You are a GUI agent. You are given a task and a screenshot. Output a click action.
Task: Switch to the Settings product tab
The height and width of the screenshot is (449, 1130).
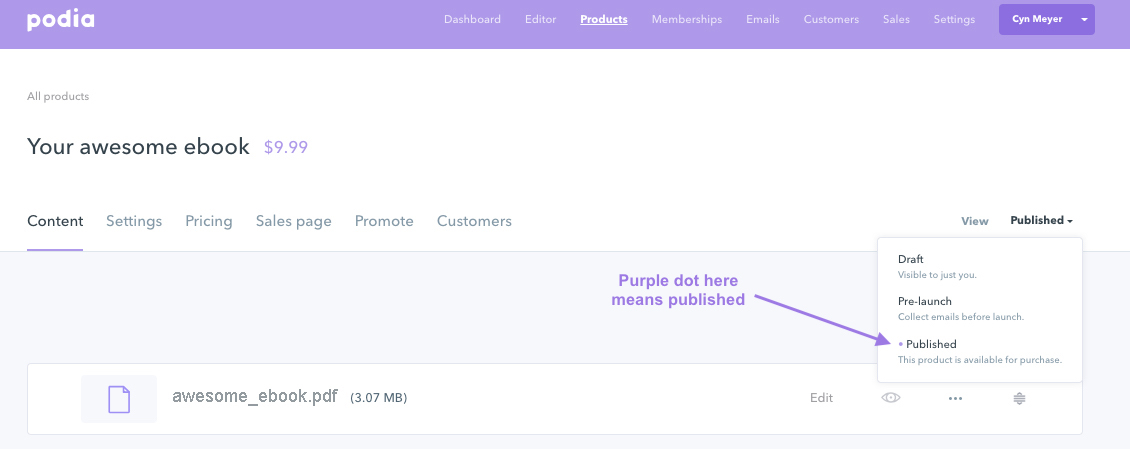pyautogui.click(x=134, y=221)
